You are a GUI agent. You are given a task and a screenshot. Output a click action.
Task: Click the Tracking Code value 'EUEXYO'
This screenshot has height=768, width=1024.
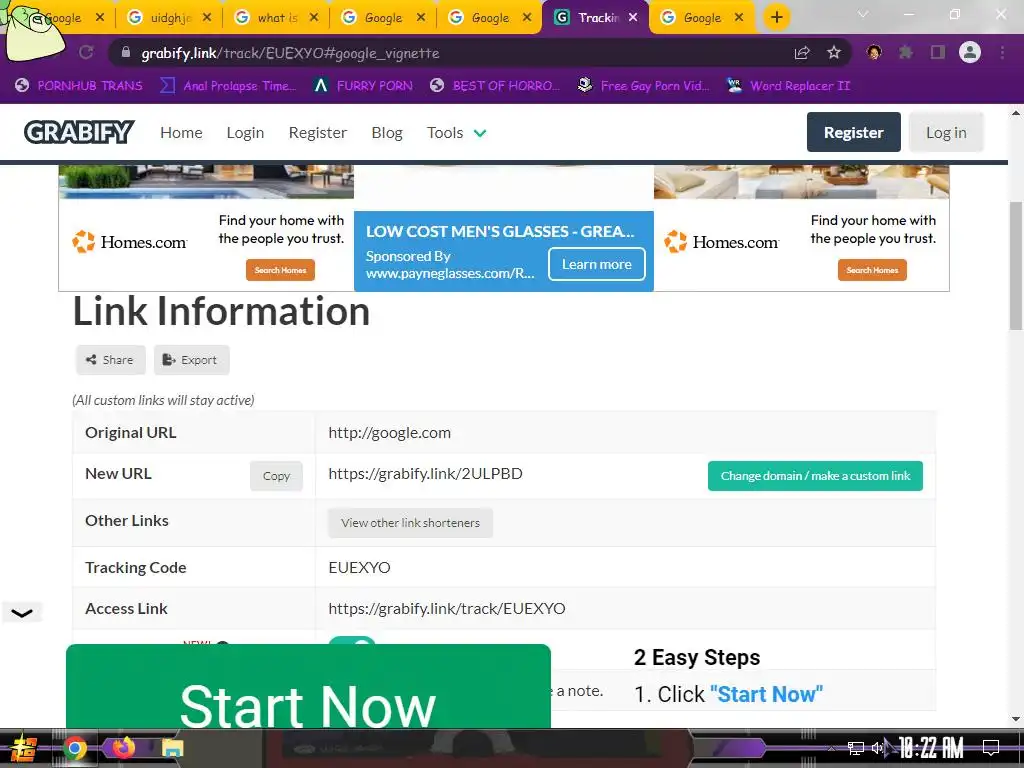click(359, 568)
